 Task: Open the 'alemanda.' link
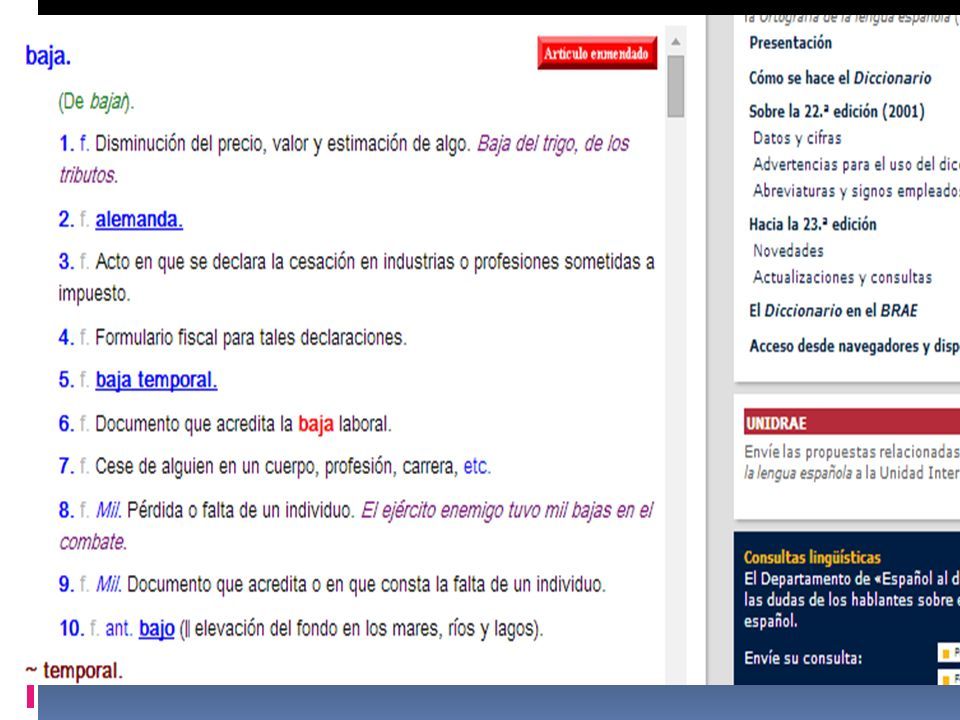(x=139, y=219)
